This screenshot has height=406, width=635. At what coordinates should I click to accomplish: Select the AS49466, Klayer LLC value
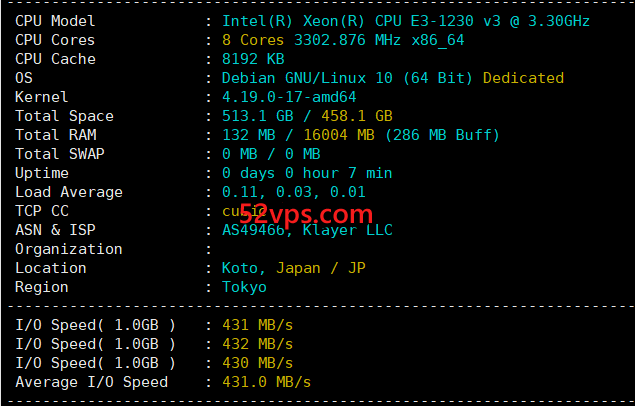307,230
